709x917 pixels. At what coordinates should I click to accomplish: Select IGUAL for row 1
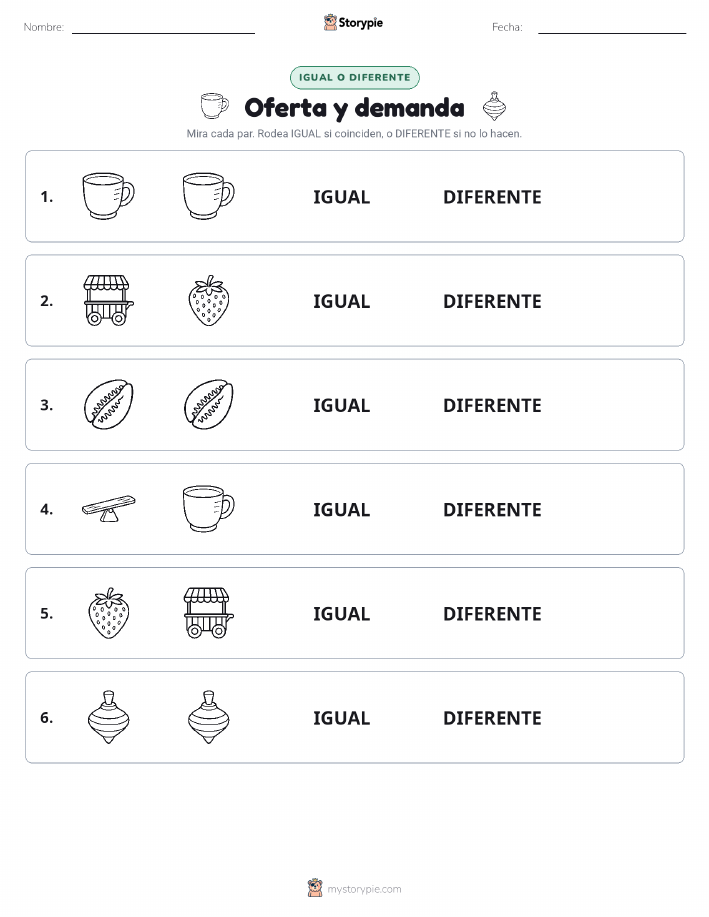coord(342,197)
